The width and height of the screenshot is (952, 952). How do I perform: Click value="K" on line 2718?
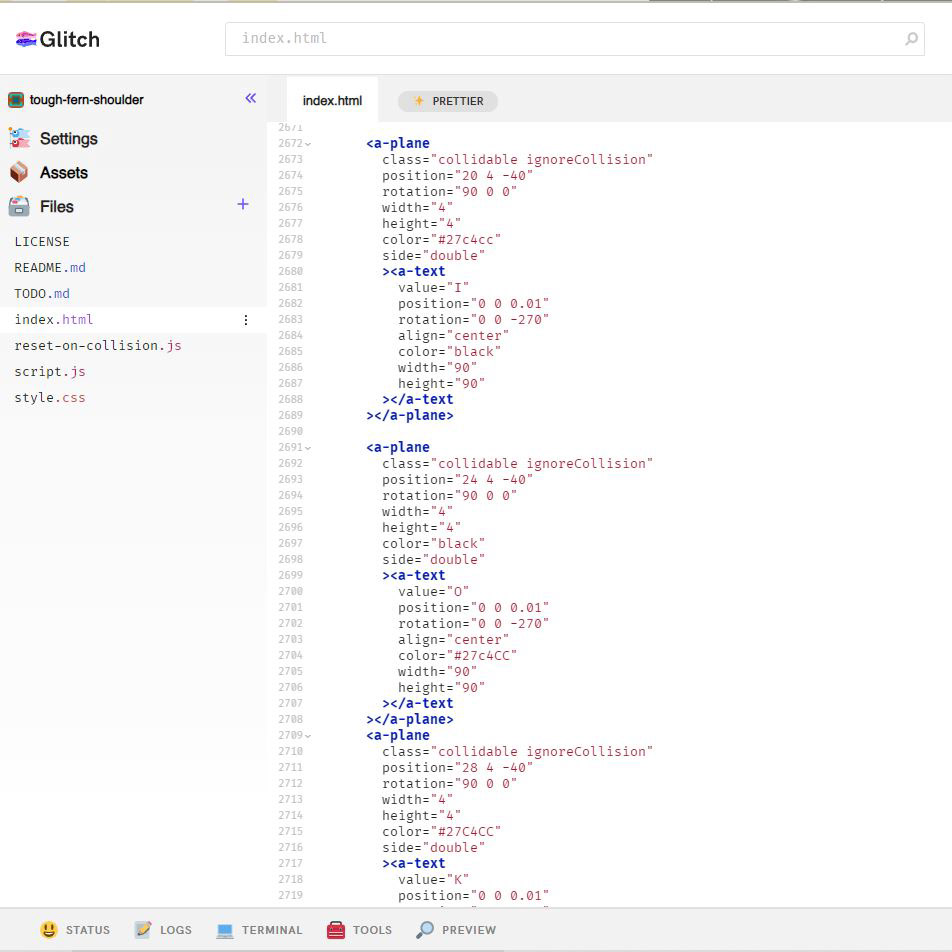click(434, 880)
